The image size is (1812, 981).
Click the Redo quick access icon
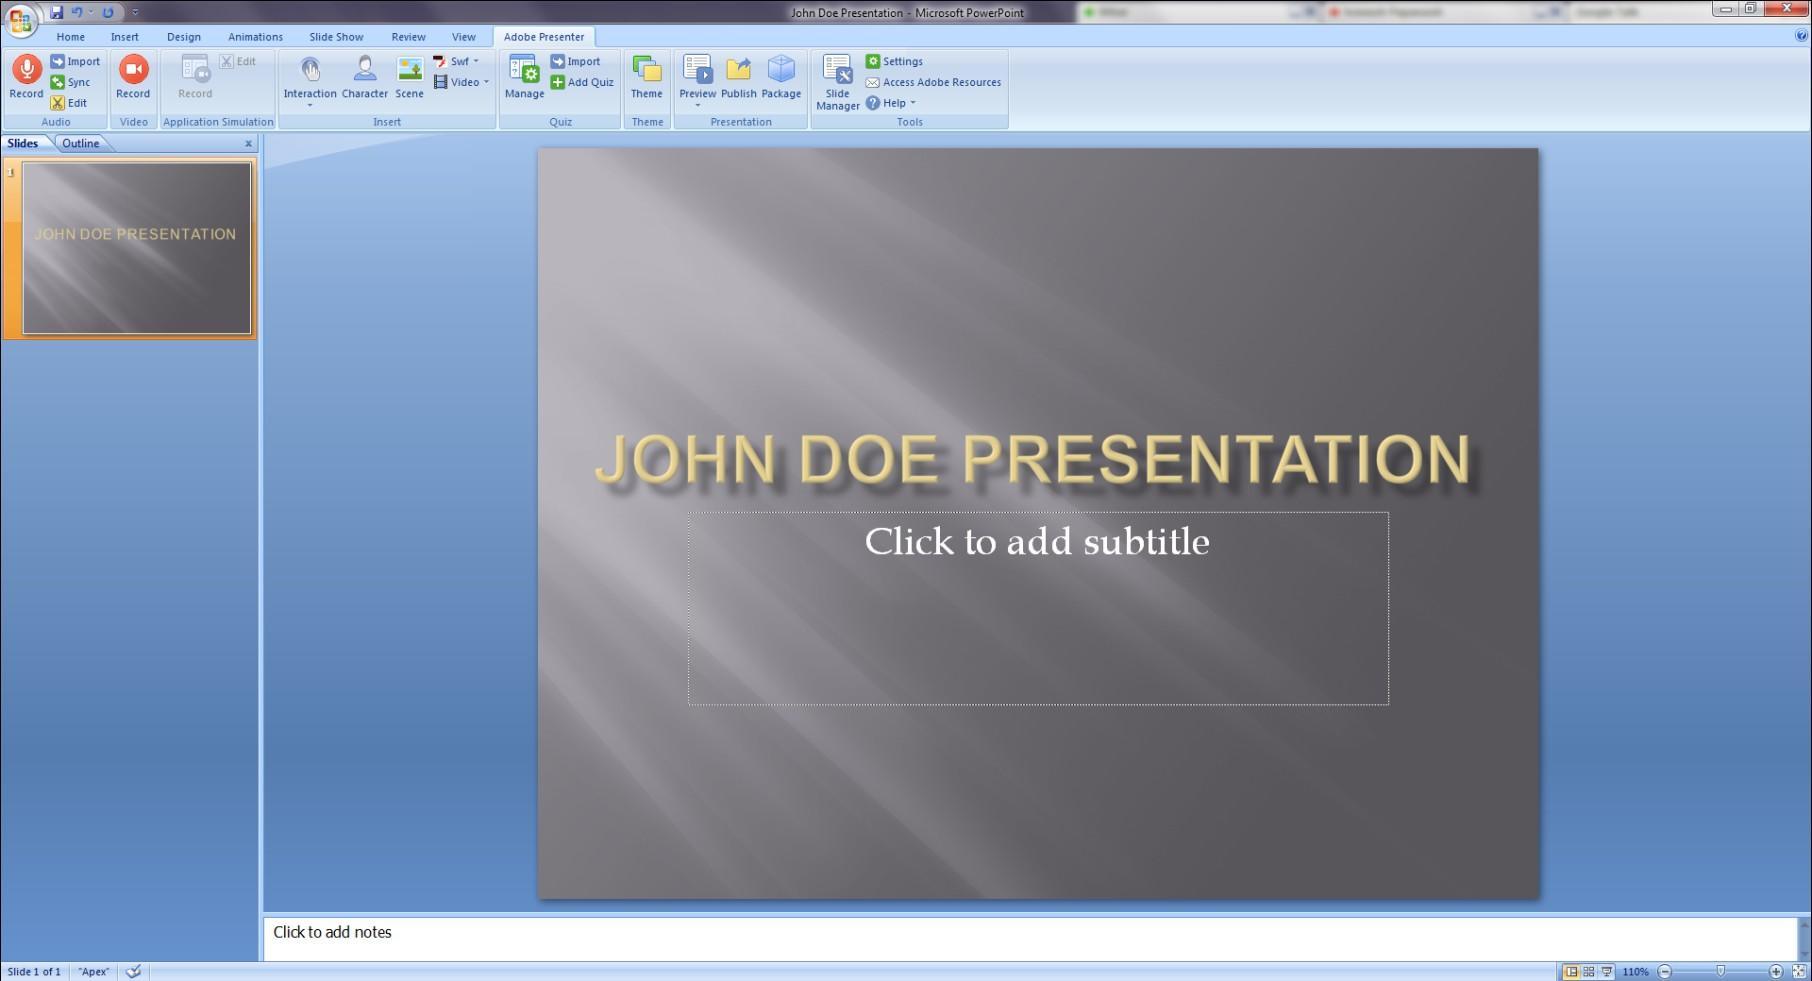[x=108, y=12]
